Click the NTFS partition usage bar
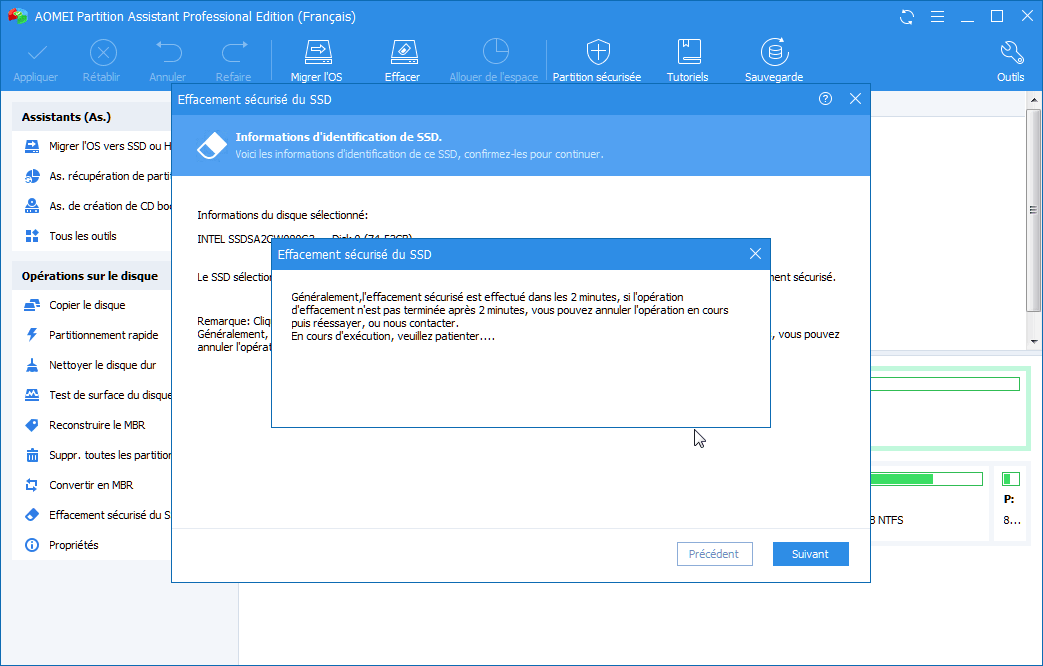 tap(927, 479)
